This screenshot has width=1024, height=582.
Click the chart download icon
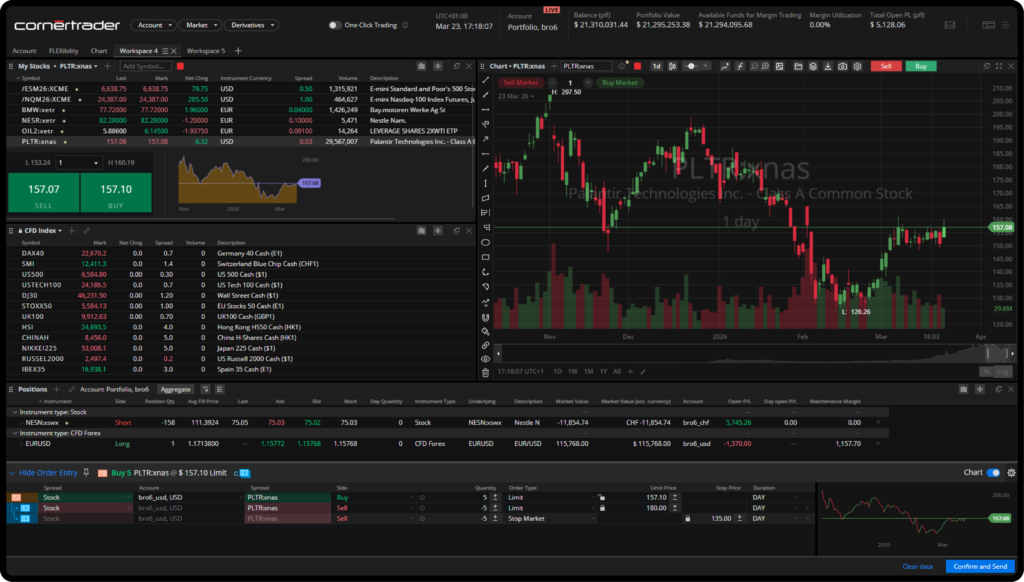827,66
